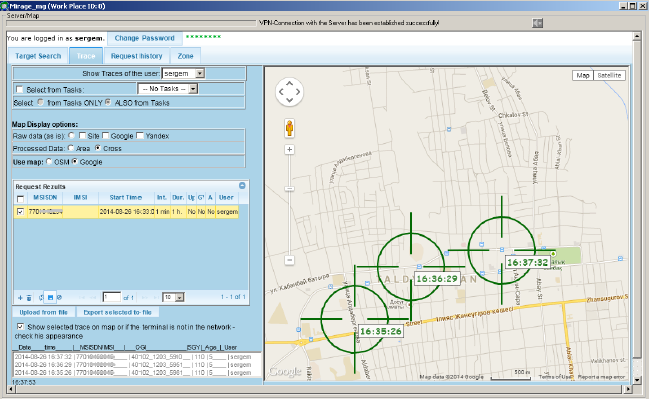The image size is (649, 399).
Task: Select 'ALSO from Tasks' radio button
Action: tap(108, 102)
